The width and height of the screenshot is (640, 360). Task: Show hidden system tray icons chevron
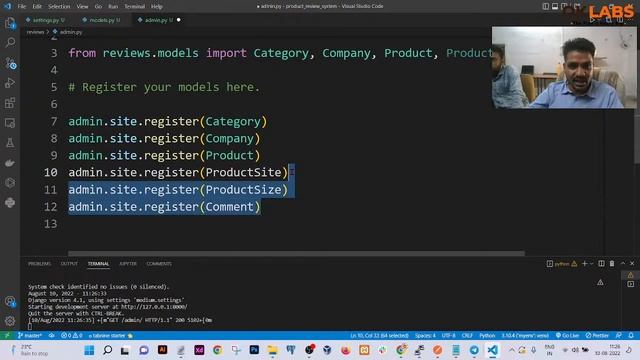click(x=511, y=350)
